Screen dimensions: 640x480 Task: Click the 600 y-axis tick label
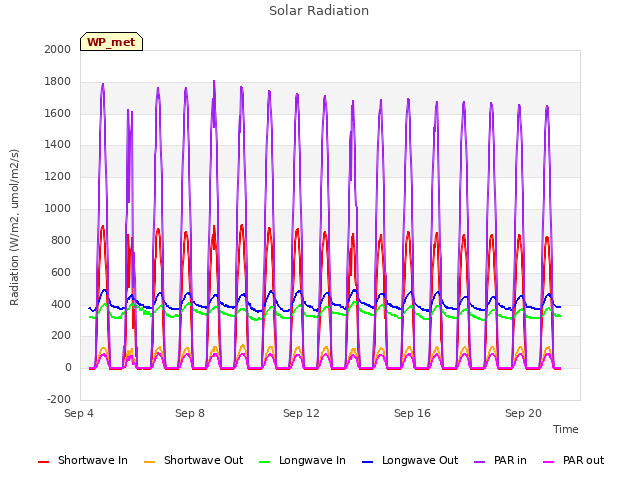click(x=61, y=272)
